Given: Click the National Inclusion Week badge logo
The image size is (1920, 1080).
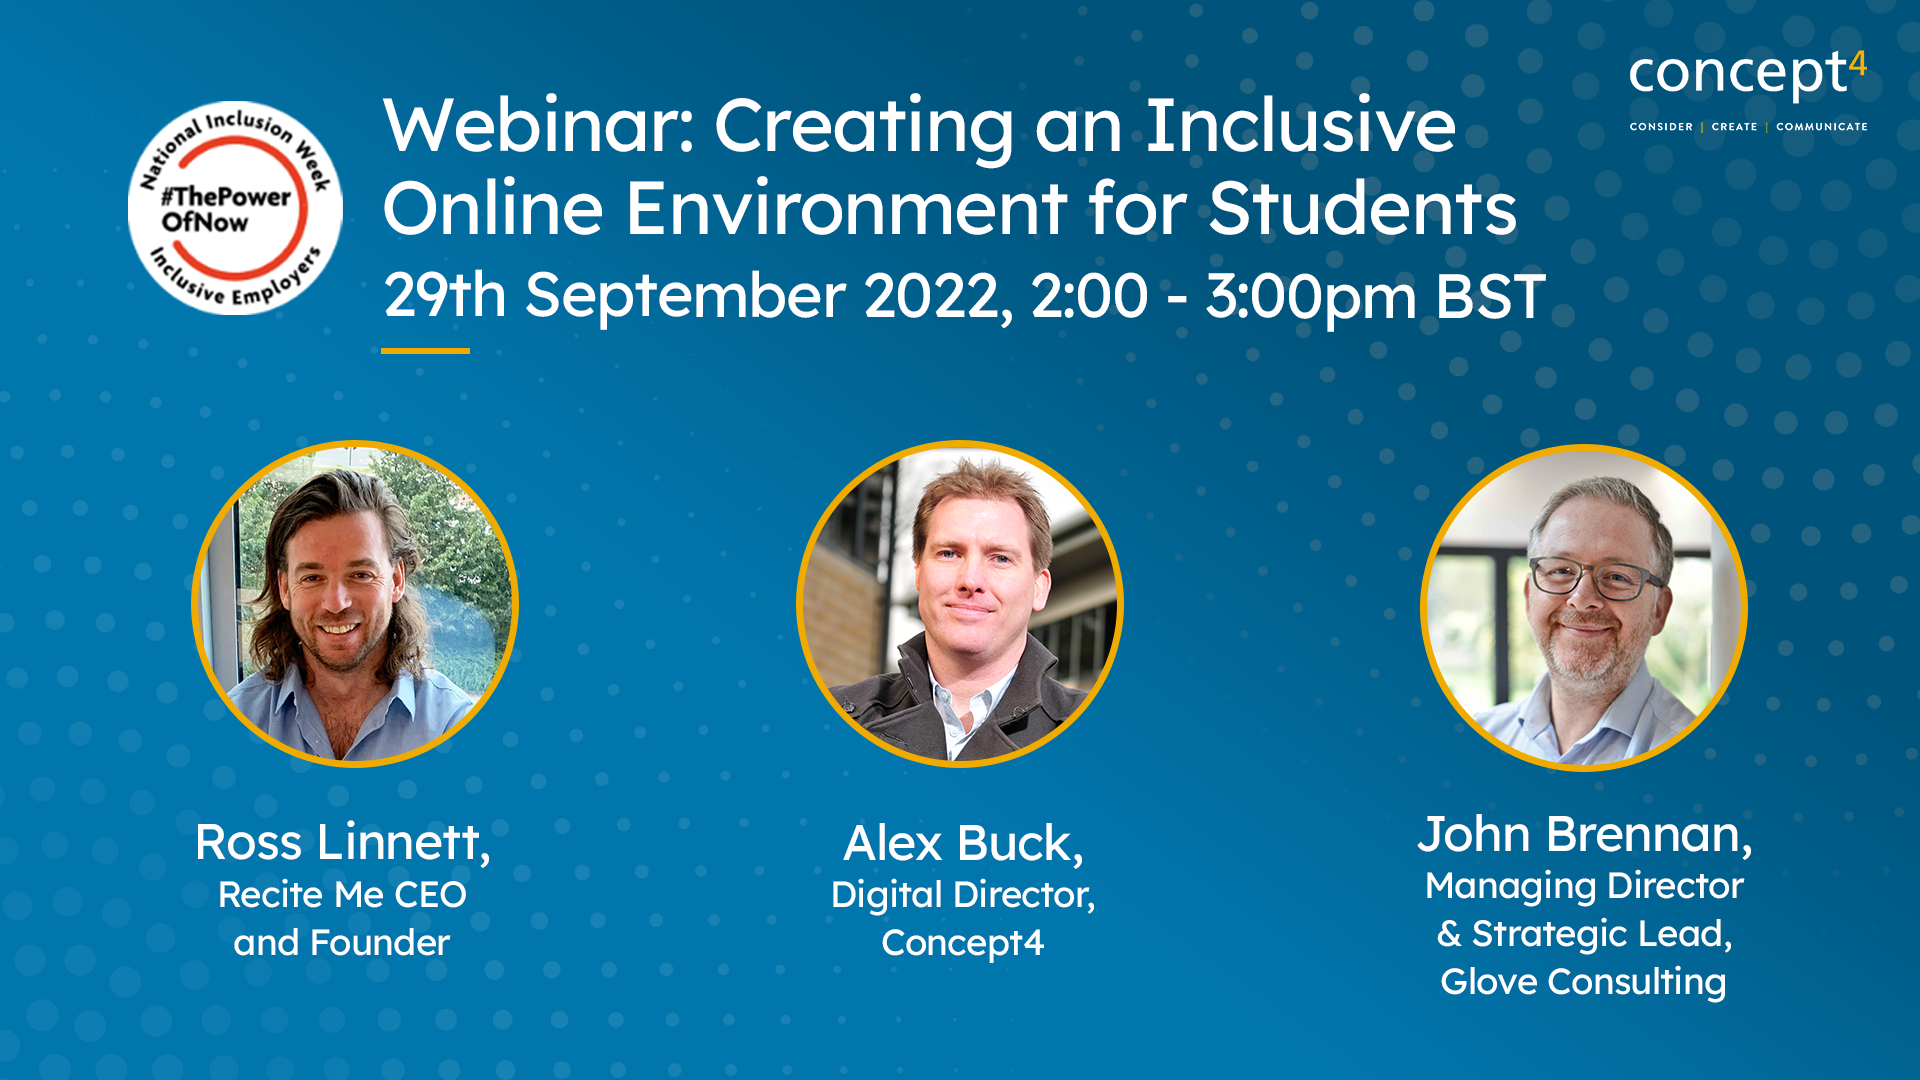Looking at the screenshot, I should (x=235, y=208).
